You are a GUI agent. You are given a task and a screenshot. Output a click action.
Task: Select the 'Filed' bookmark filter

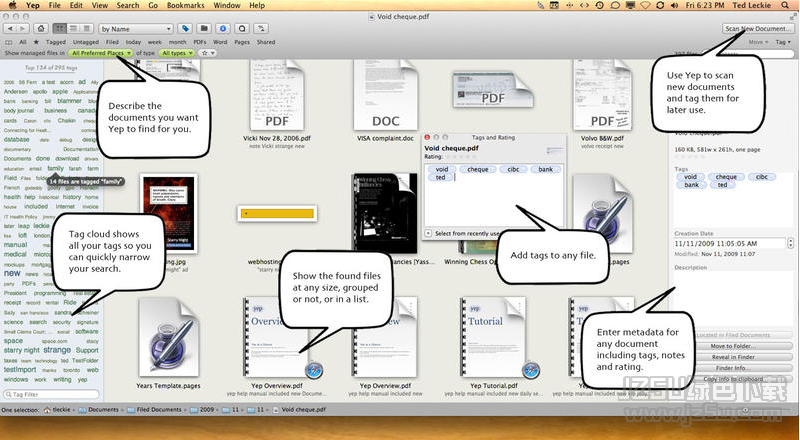112,42
